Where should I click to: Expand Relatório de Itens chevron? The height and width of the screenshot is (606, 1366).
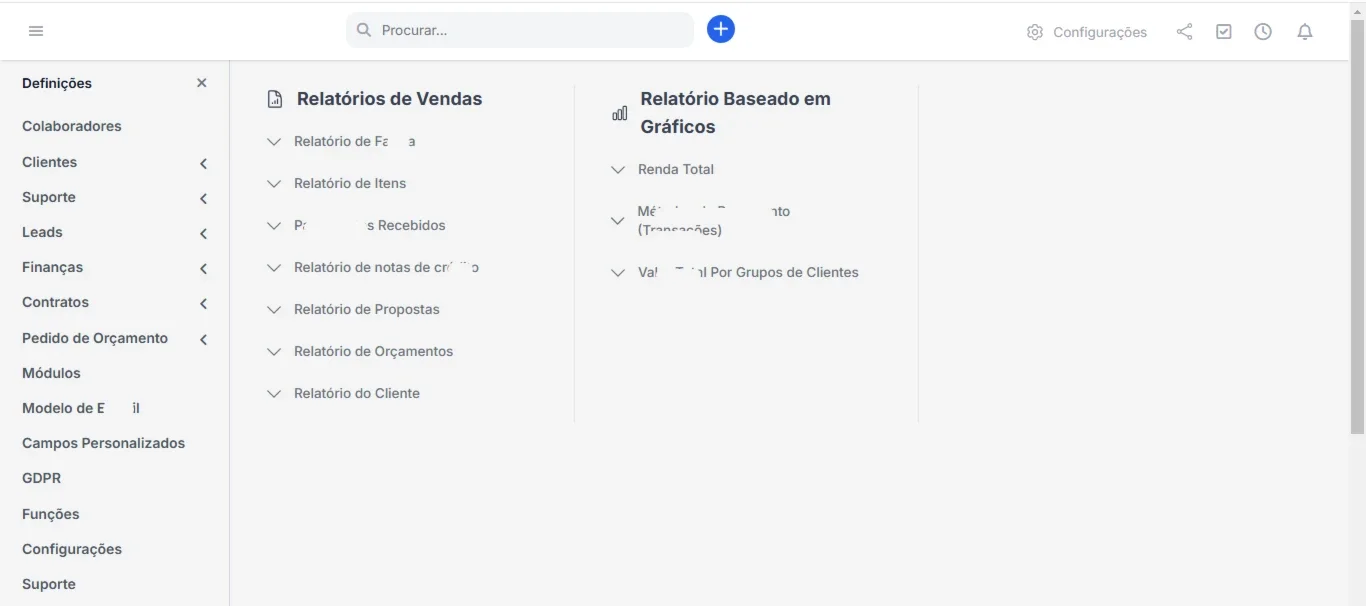click(x=274, y=184)
